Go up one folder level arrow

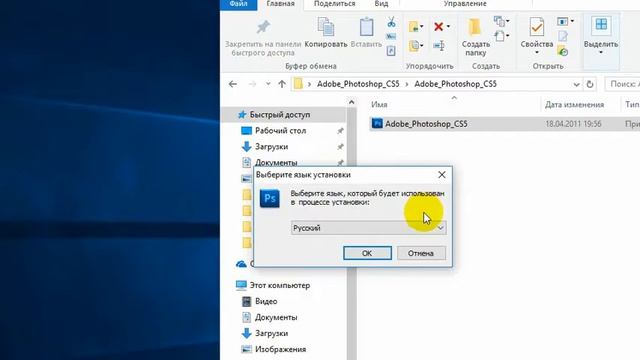point(282,84)
